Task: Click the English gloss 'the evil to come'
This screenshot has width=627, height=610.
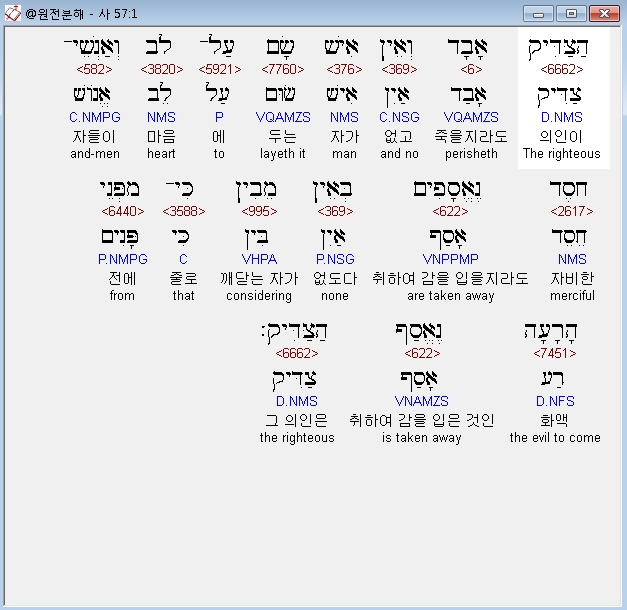Action: [x=555, y=438]
